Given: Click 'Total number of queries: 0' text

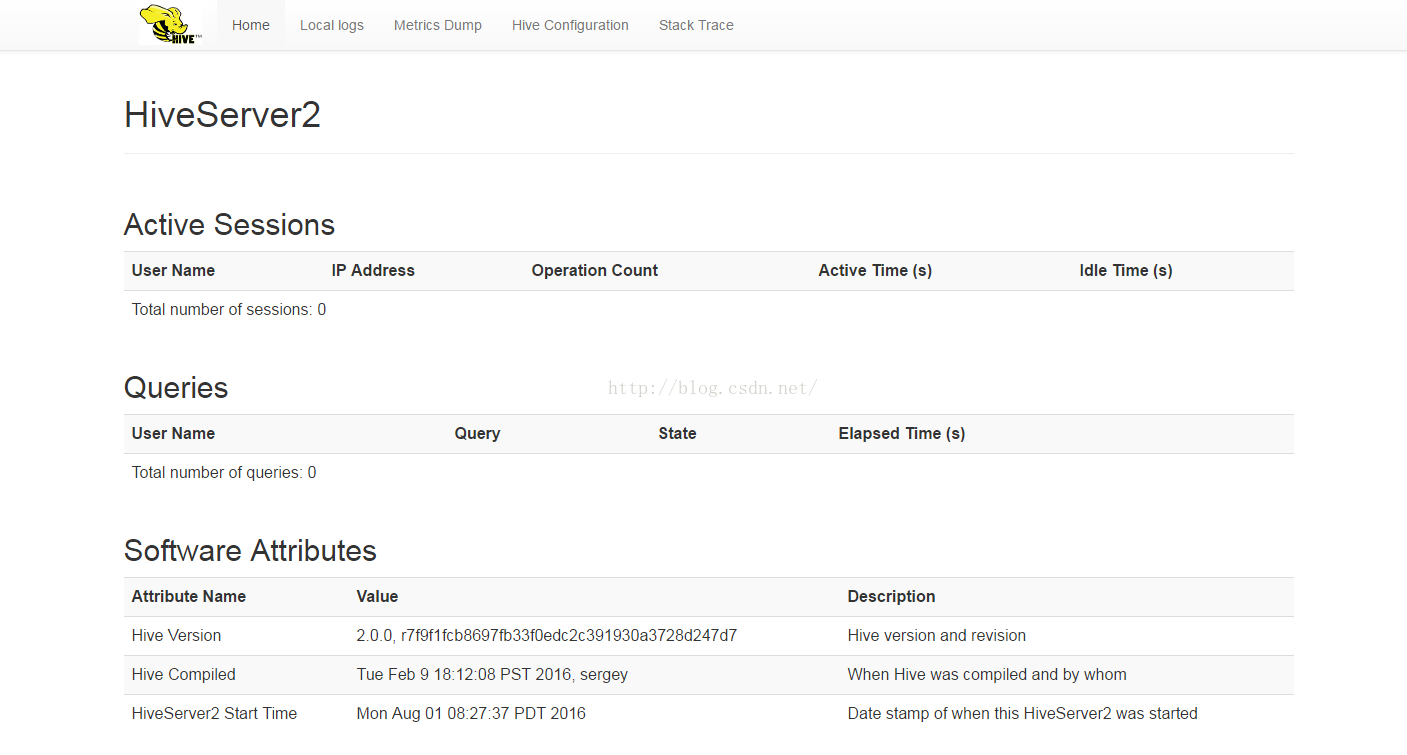Looking at the screenshot, I should point(224,472).
